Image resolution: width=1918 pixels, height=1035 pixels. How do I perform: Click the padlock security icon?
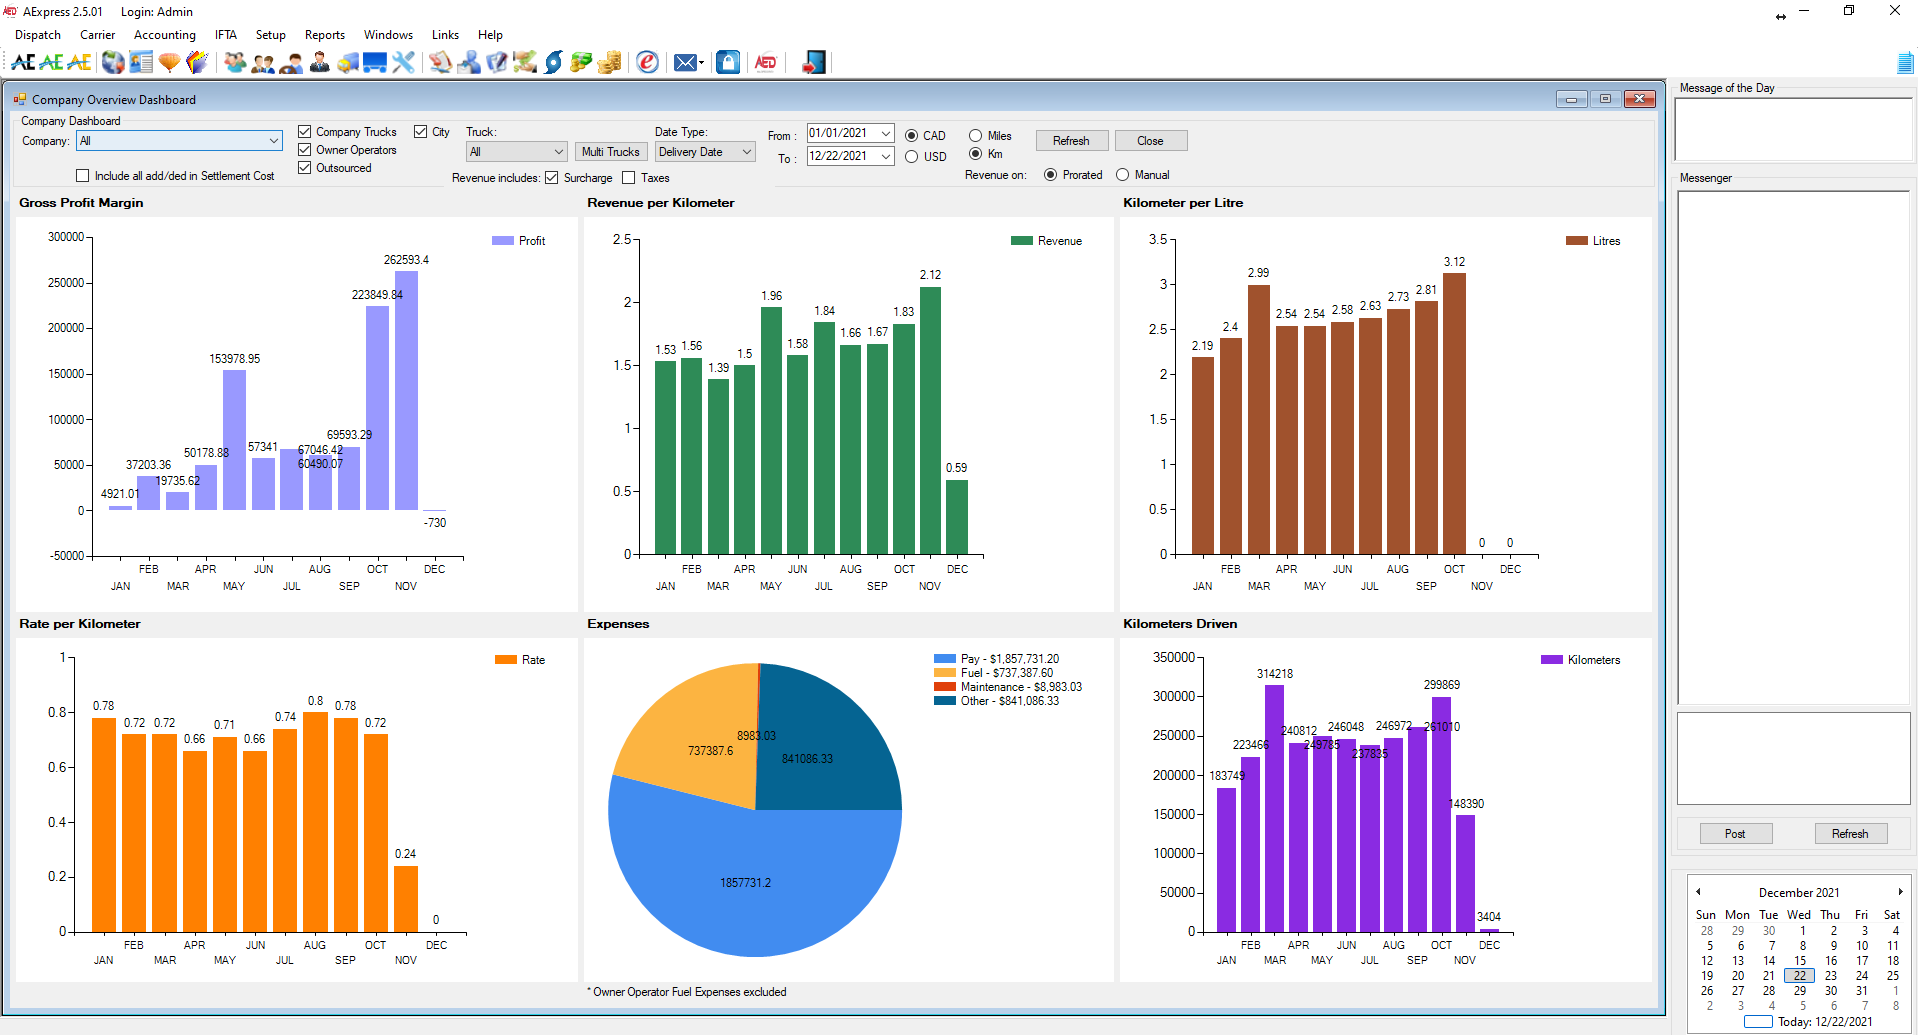(728, 62)
